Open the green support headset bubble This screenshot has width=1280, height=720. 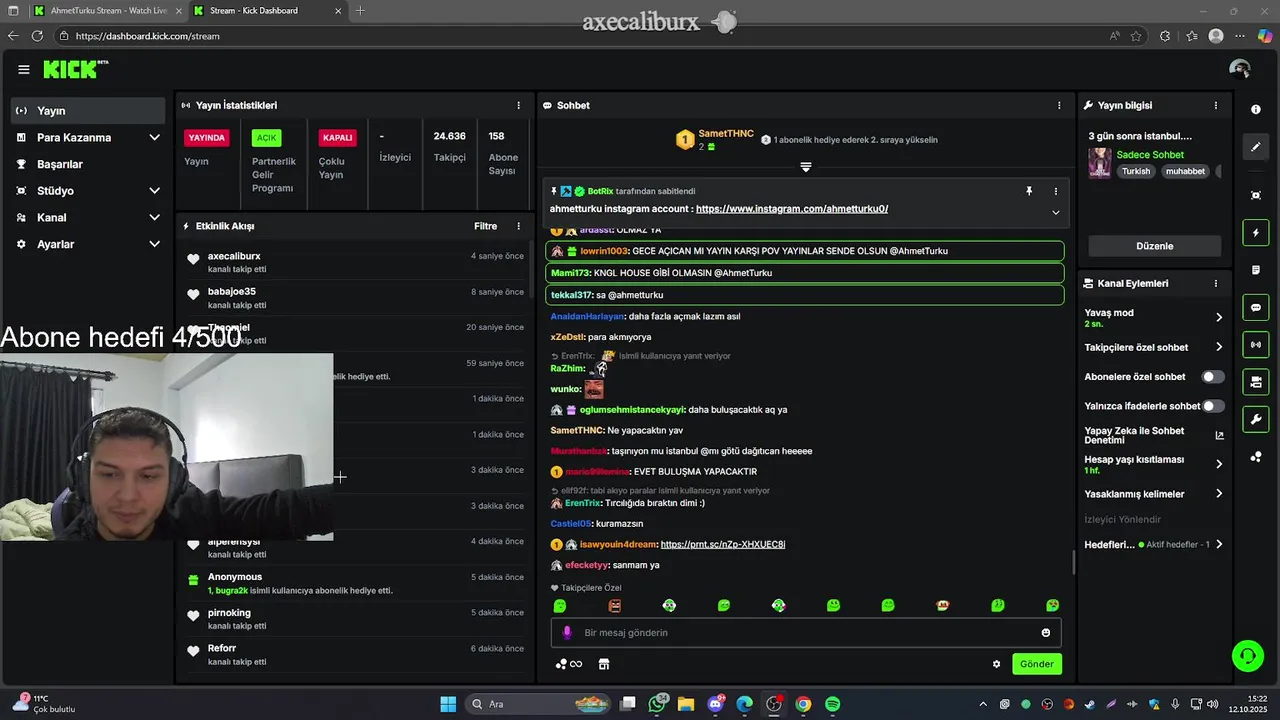coord(1247,656)
